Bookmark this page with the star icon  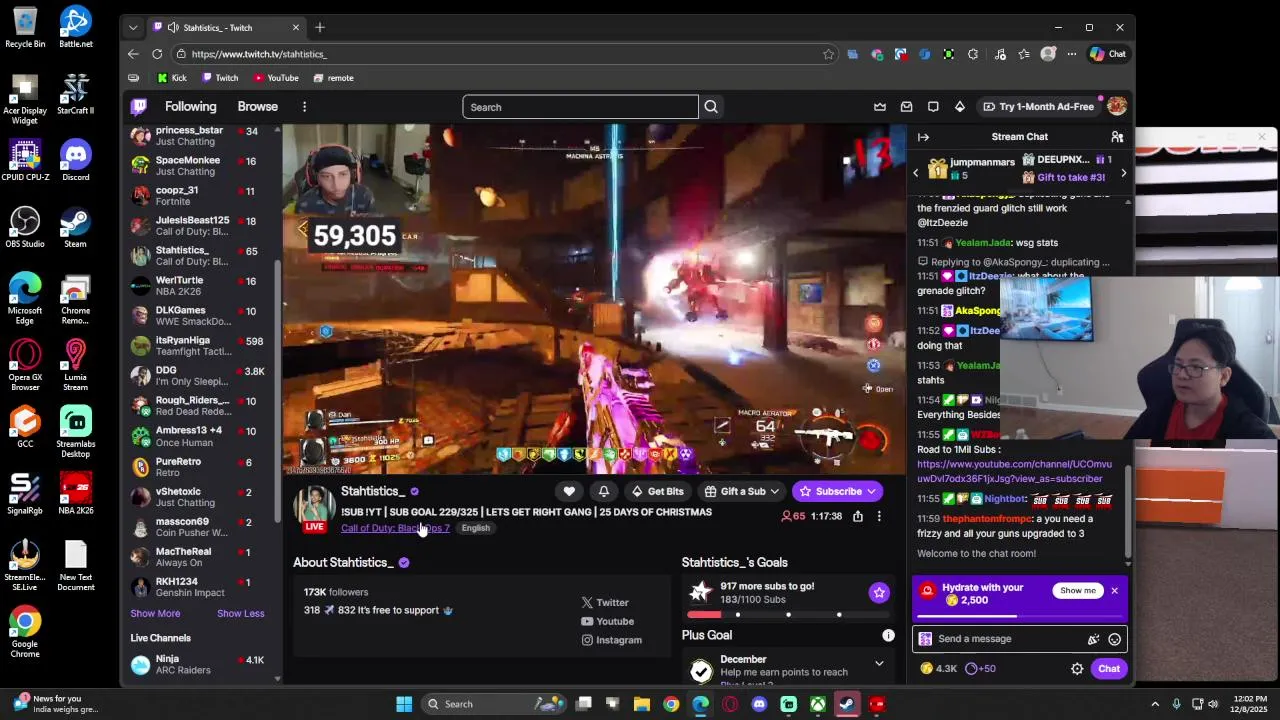click(x=828, y=54)
